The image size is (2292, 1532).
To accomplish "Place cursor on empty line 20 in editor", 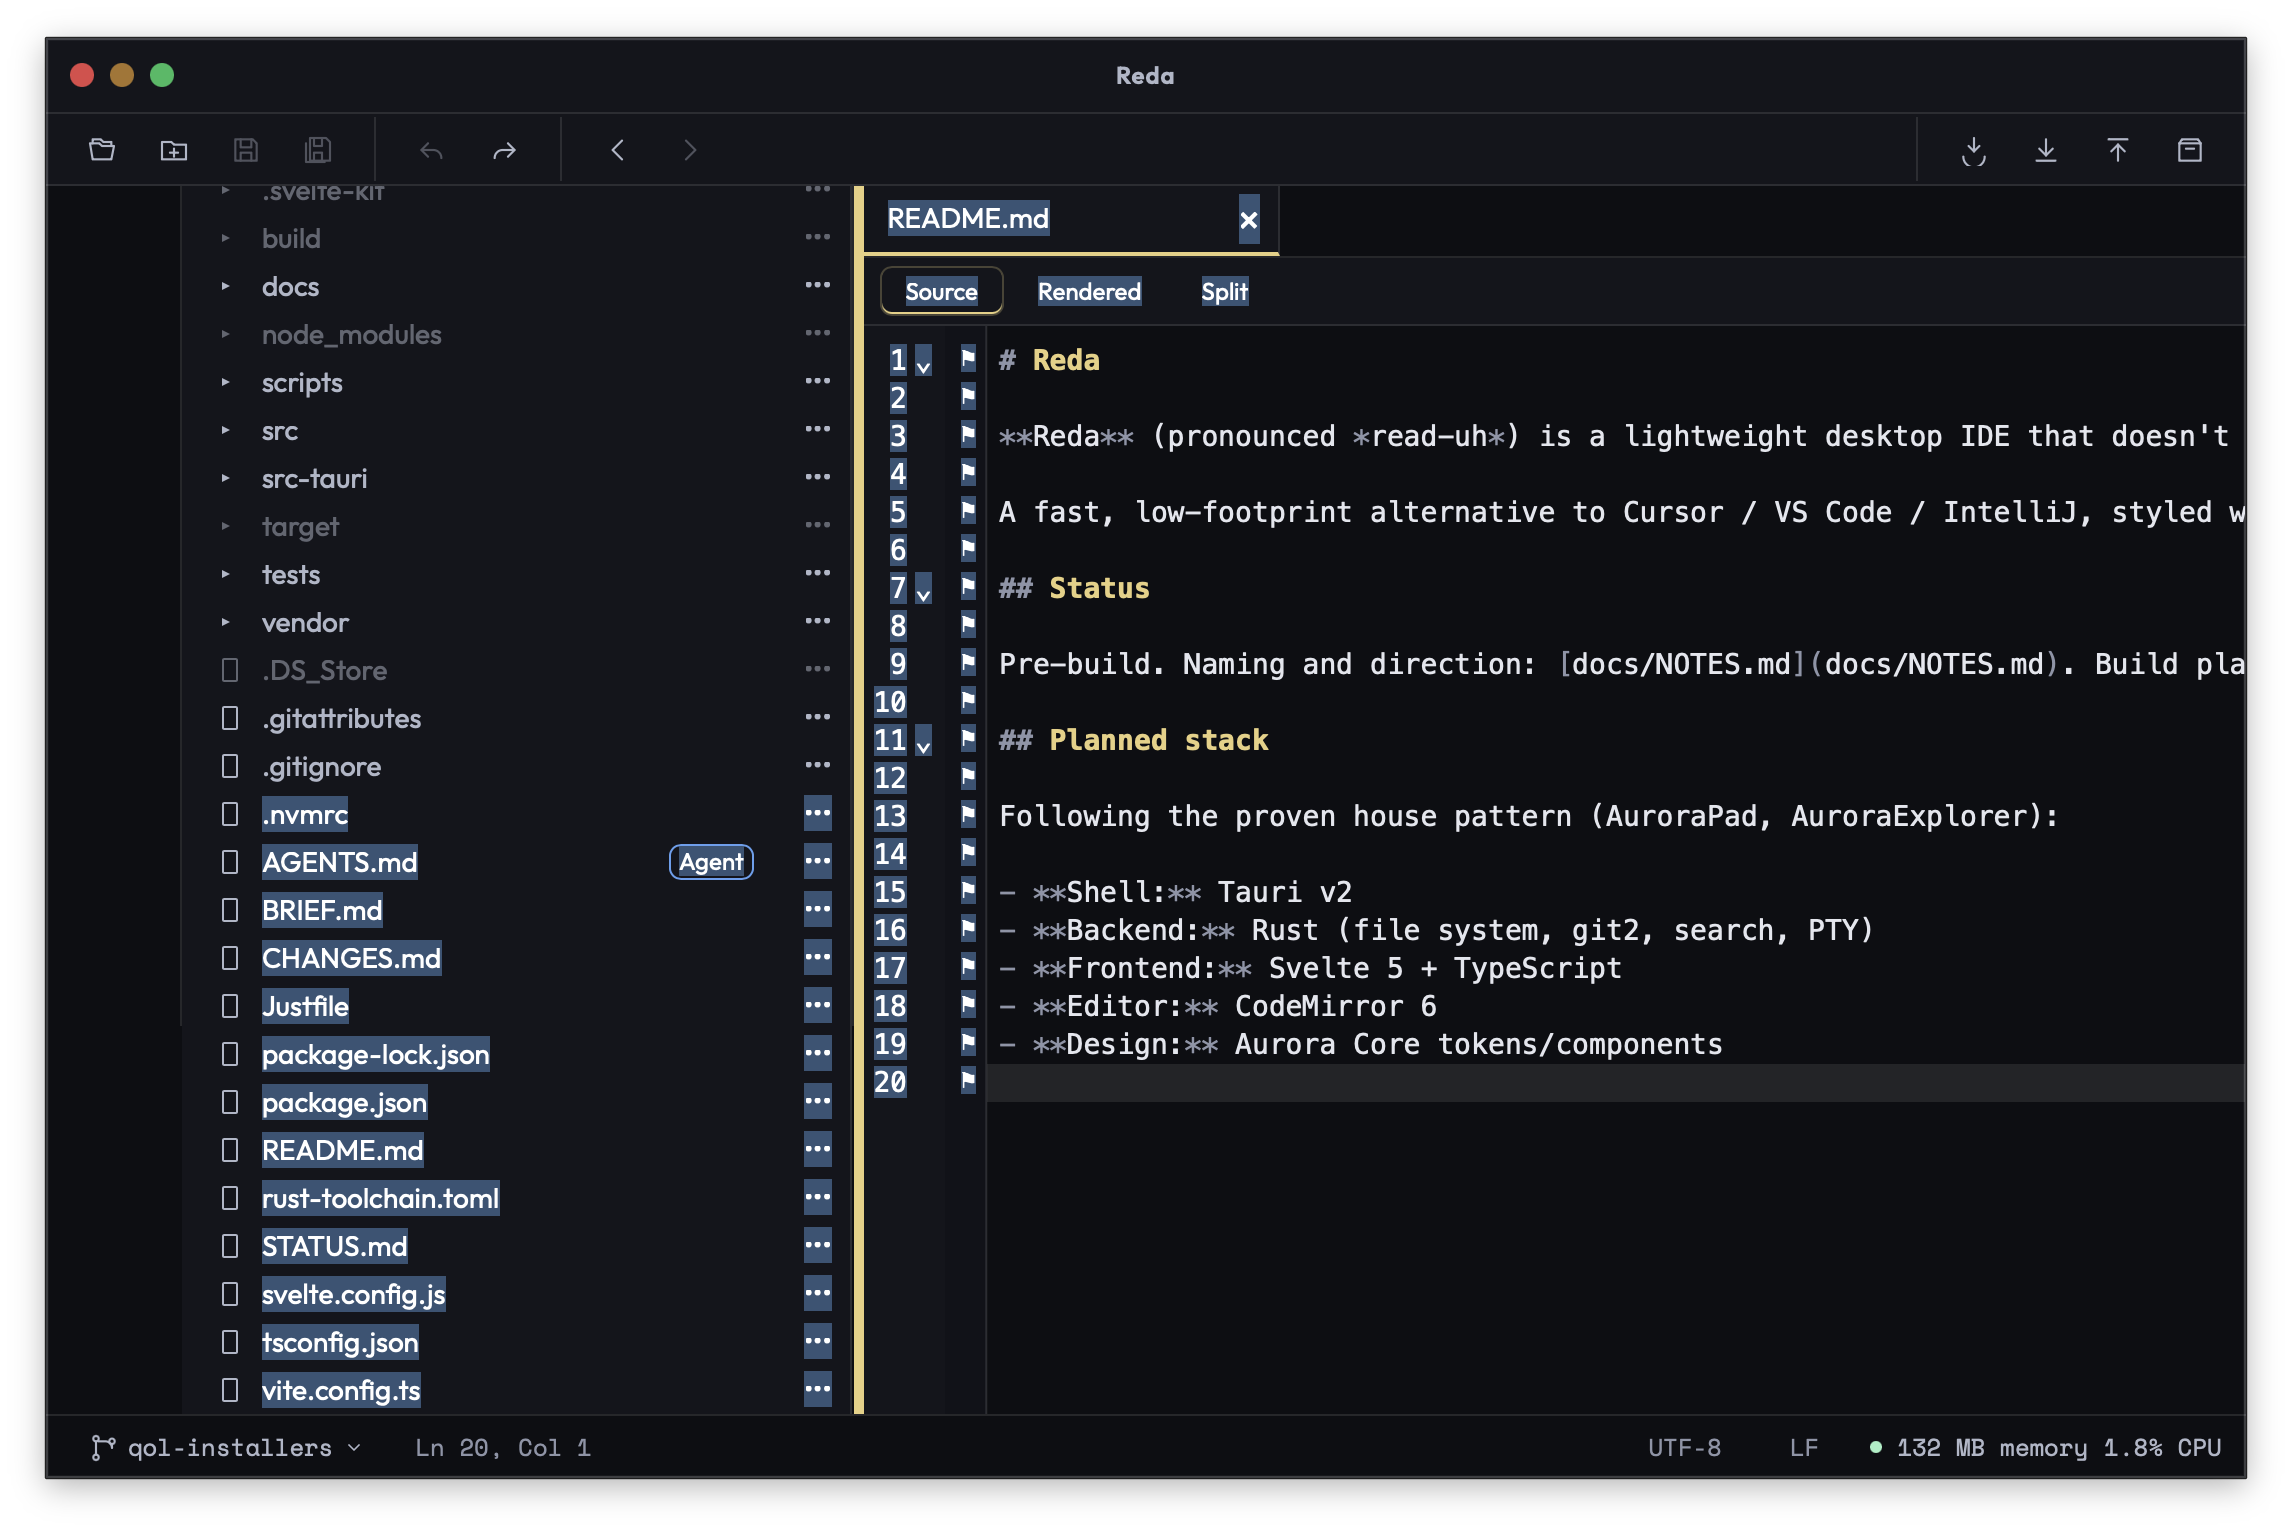I will click(1615, 1082).
